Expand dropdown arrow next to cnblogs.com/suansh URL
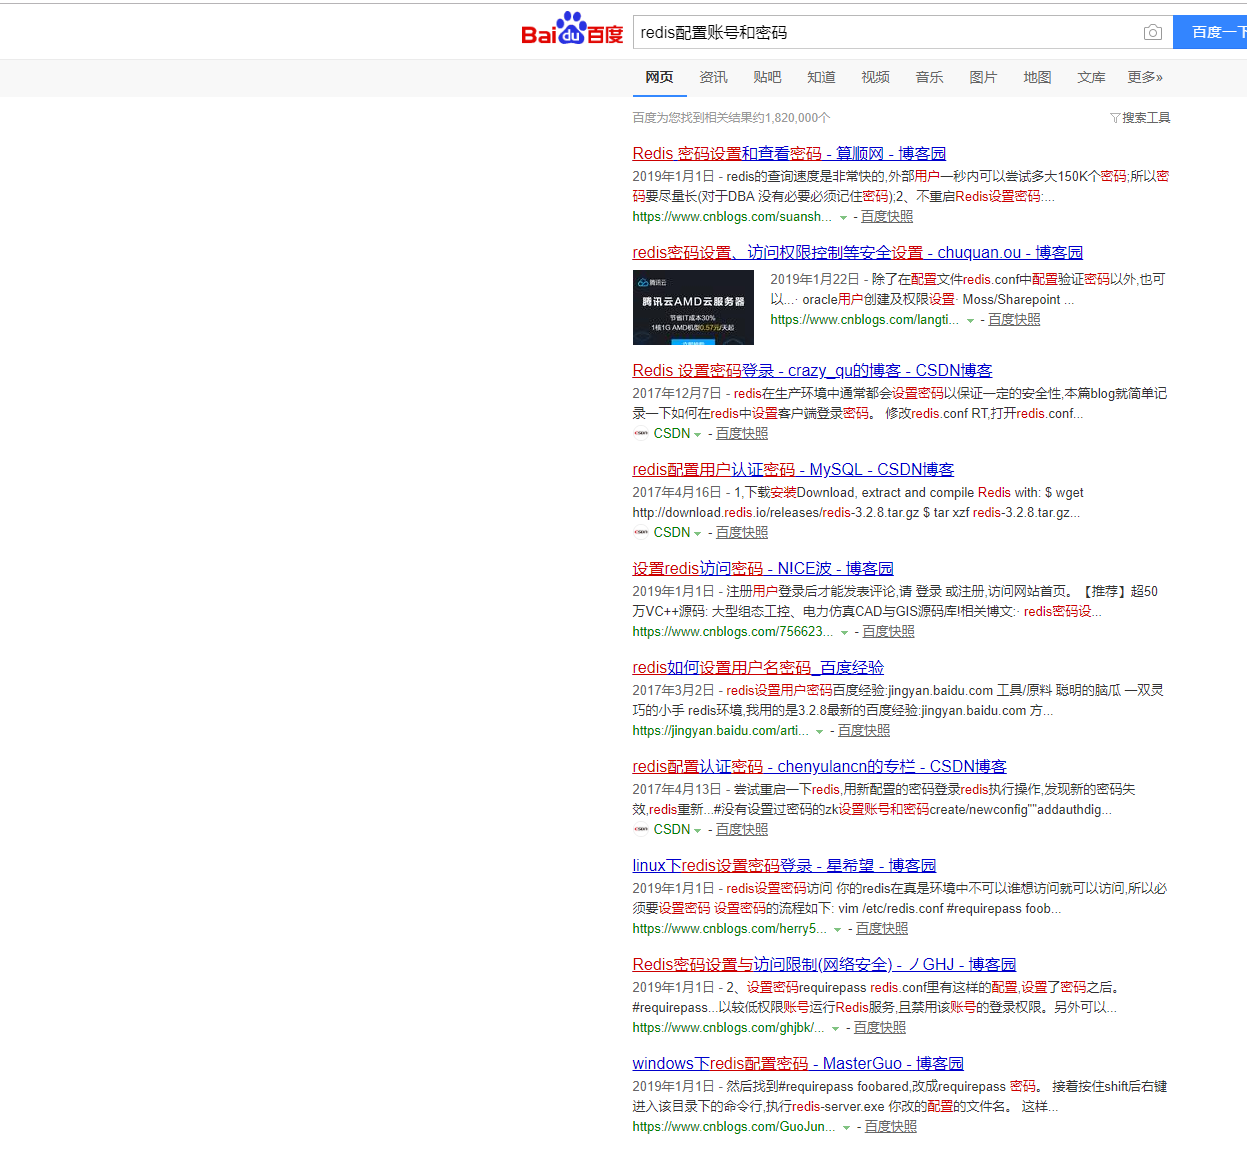Viewport: 1247px width, 1157px height. click(843, 217)
